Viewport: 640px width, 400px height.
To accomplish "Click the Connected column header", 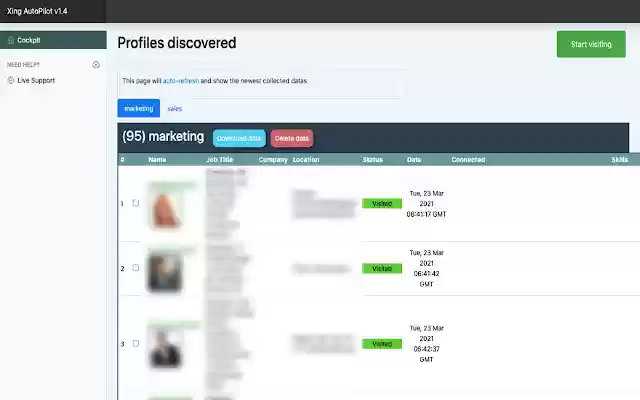I will pyautogui.click(x=468, y=160).
